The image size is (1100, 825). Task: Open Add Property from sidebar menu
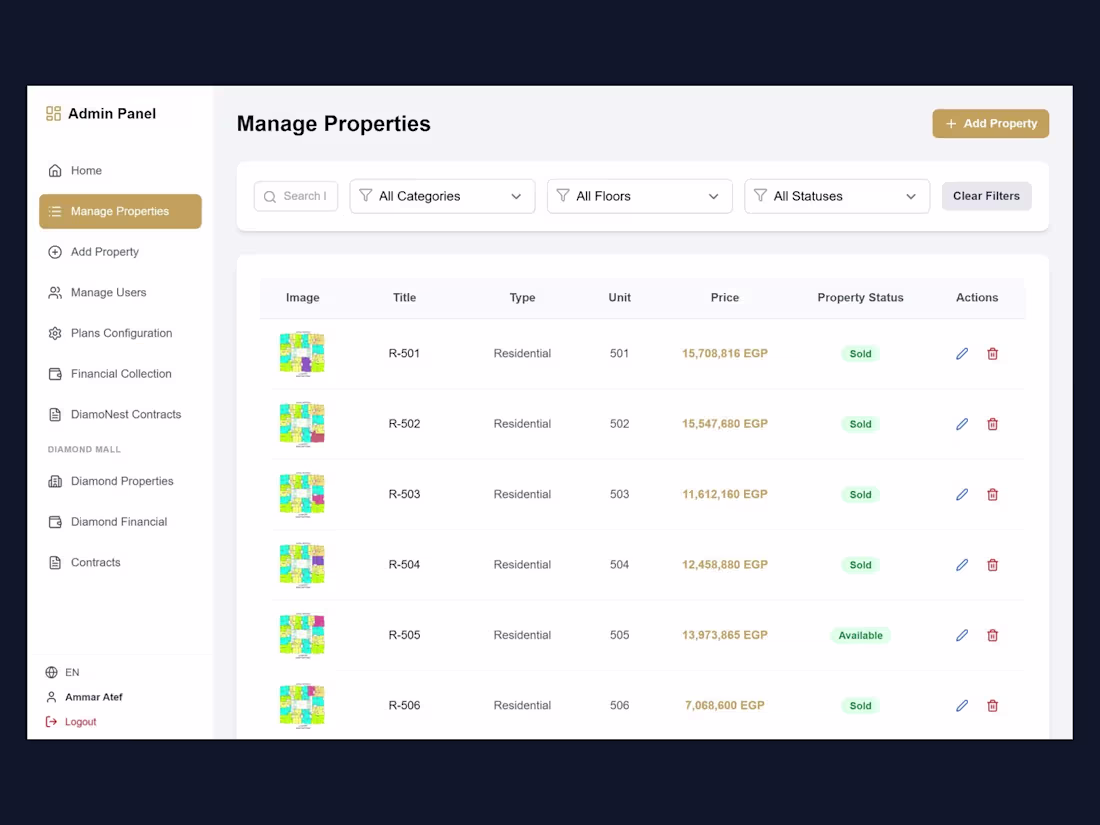(x=120, y=252)
